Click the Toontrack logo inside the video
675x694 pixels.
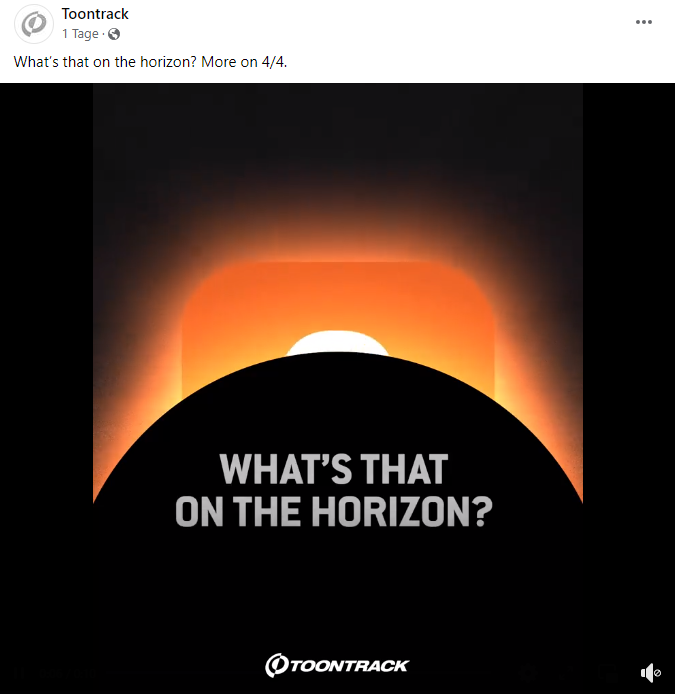pos(337,665)
